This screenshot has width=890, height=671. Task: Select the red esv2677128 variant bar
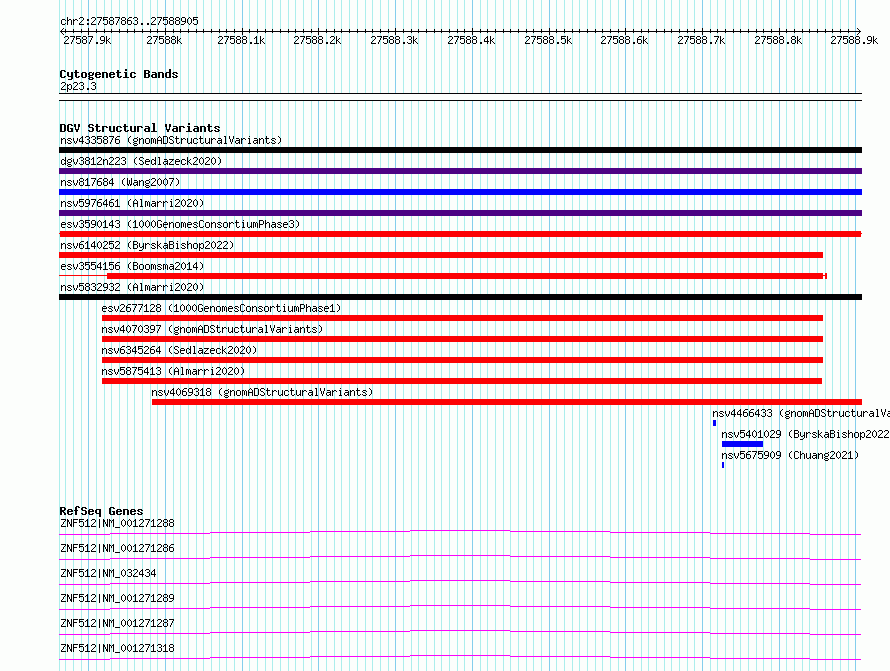462,318
